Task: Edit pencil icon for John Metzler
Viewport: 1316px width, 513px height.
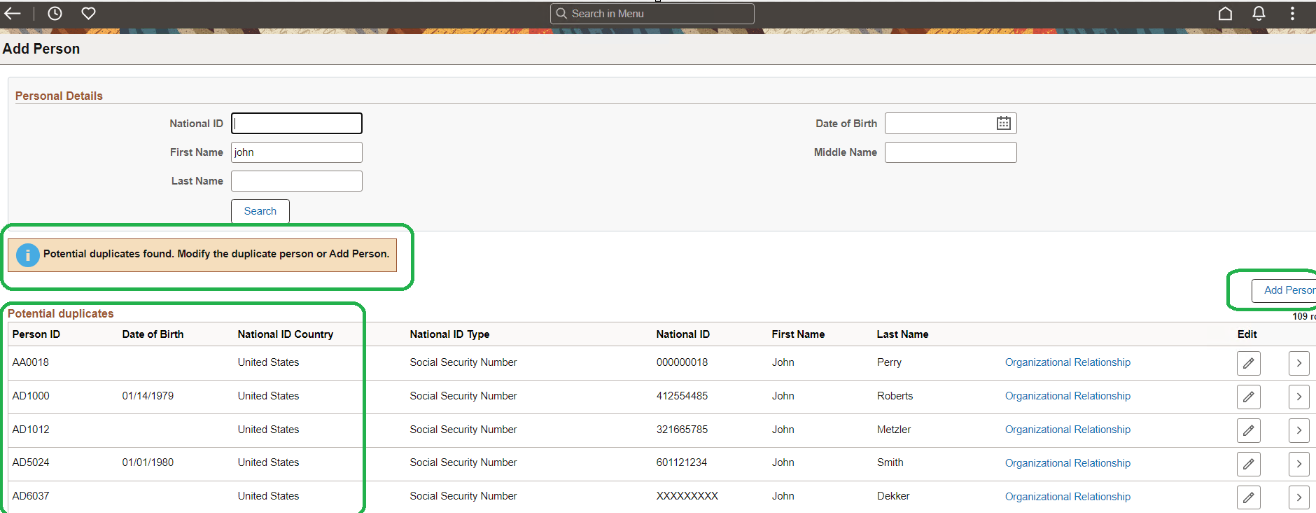Action: [x=1248, y=430]
